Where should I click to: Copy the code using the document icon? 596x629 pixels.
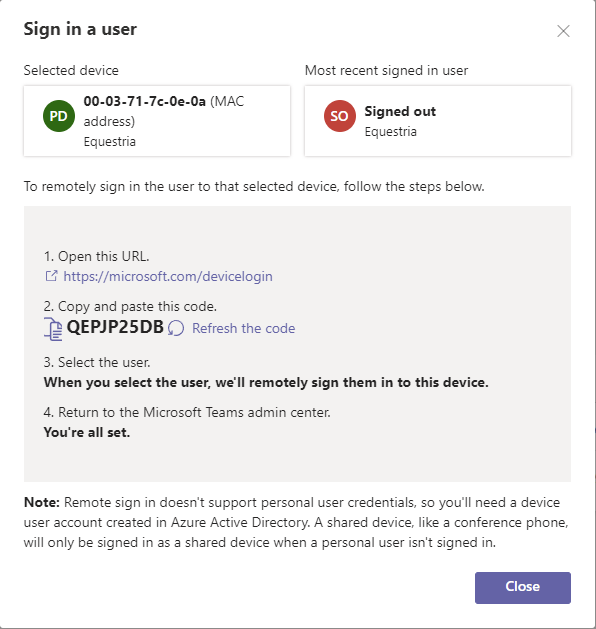coord(53,329)
